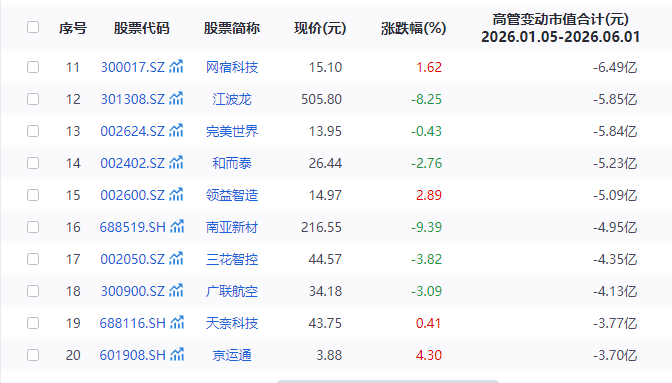Sort by 股票简称 column header
Image resolution: width=672 pixels, height=383 pixels.
(232, 28)
